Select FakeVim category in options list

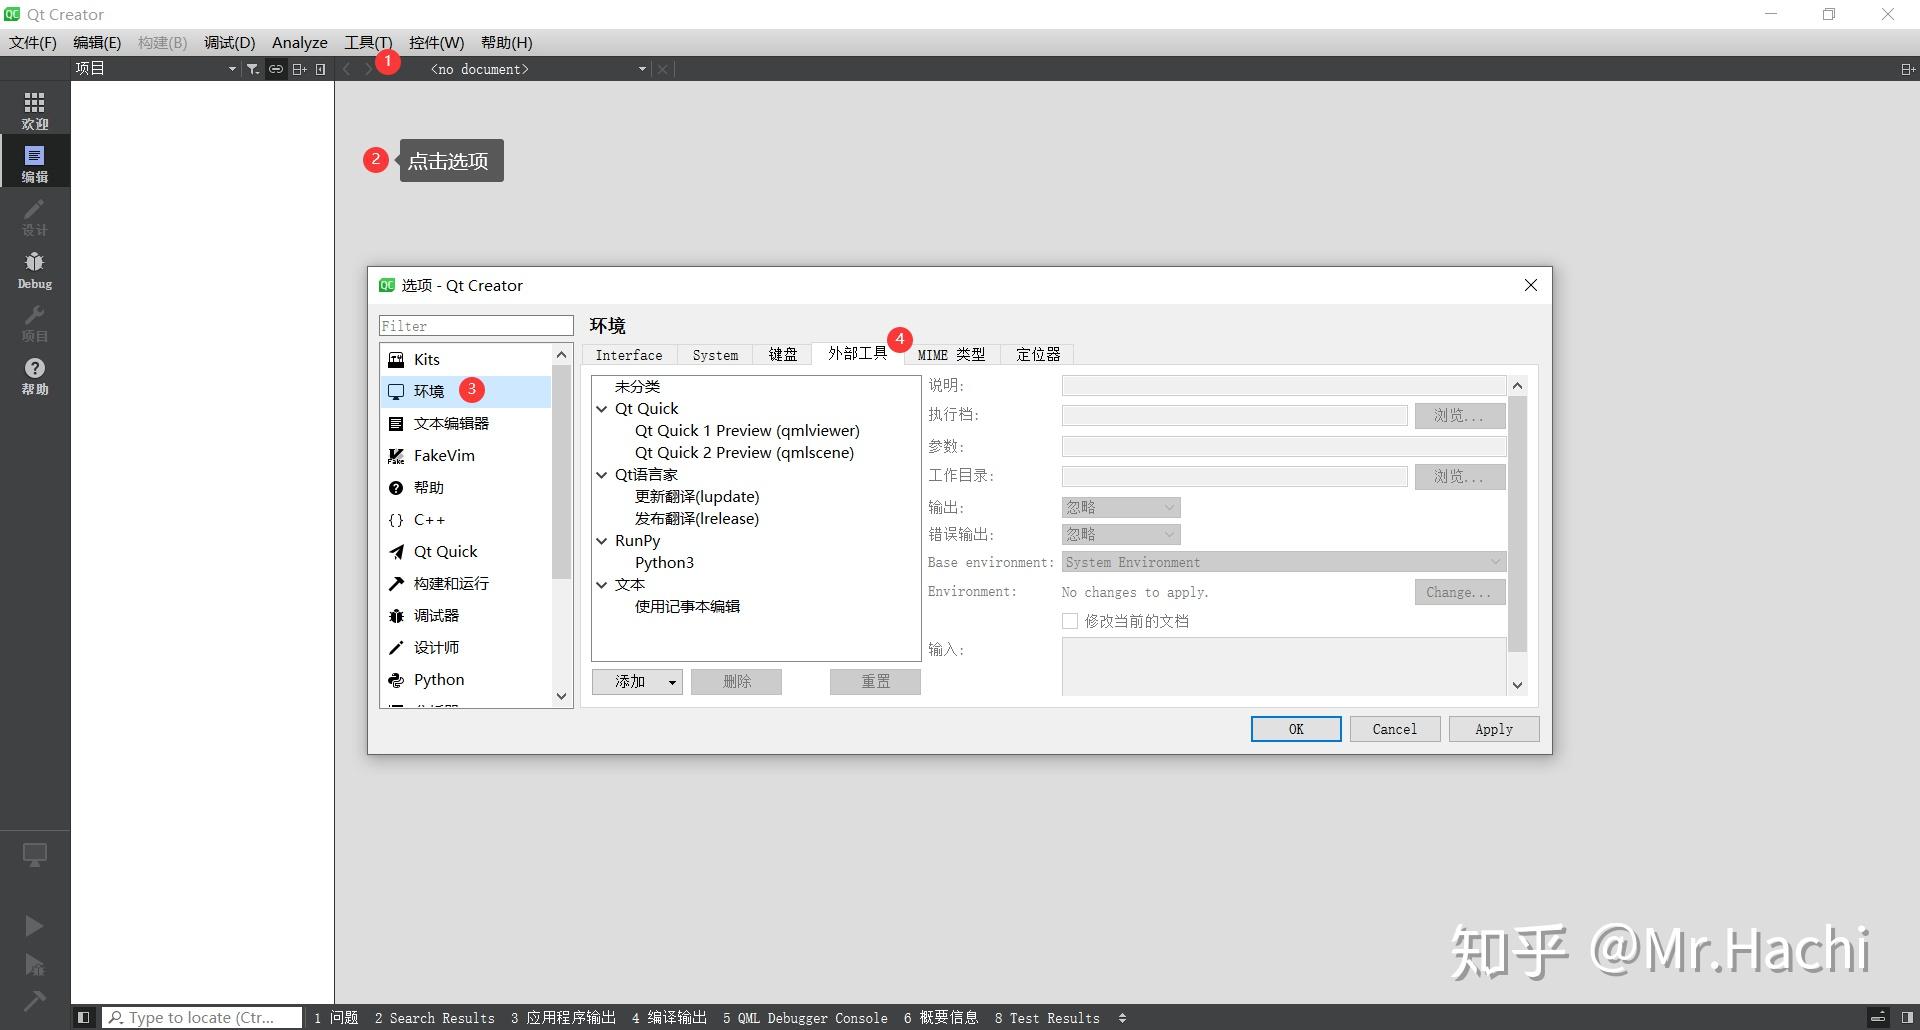(466, 456)
